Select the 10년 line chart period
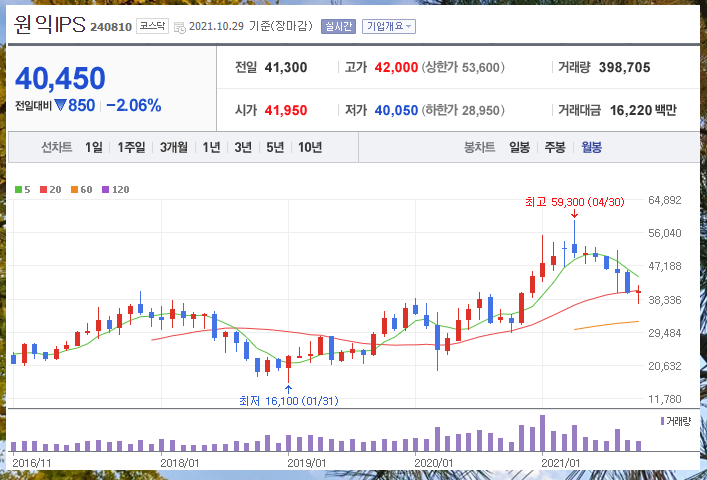Image resolution: width=707 pixels, height=480 pixels. coord(310,147)
